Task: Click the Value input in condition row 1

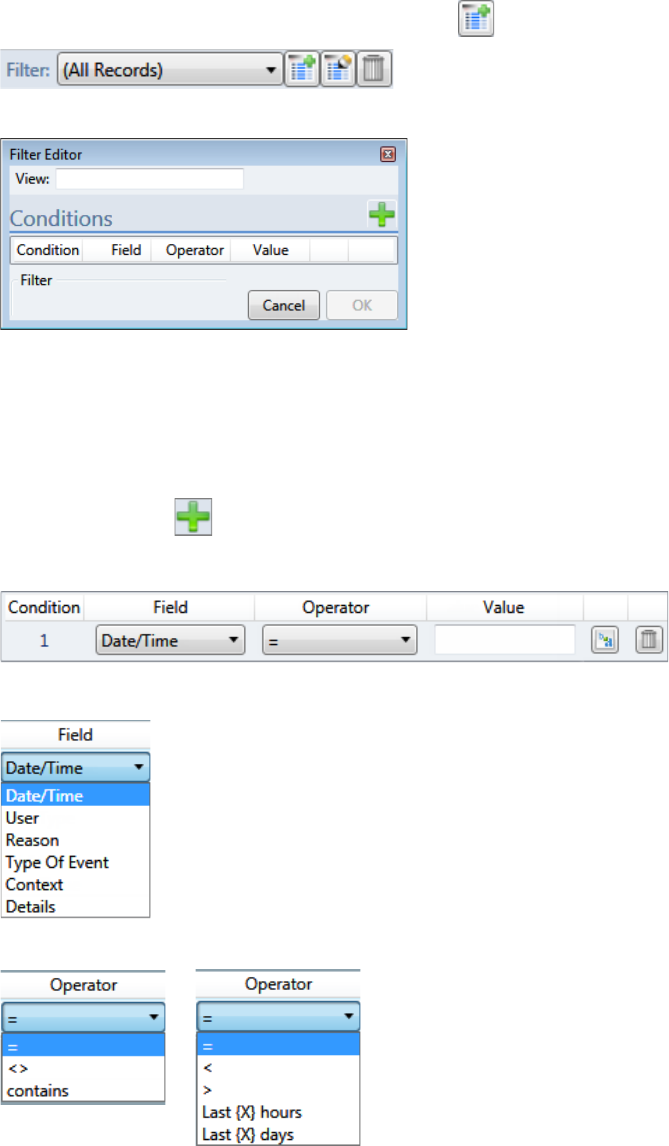Action: 504,640
